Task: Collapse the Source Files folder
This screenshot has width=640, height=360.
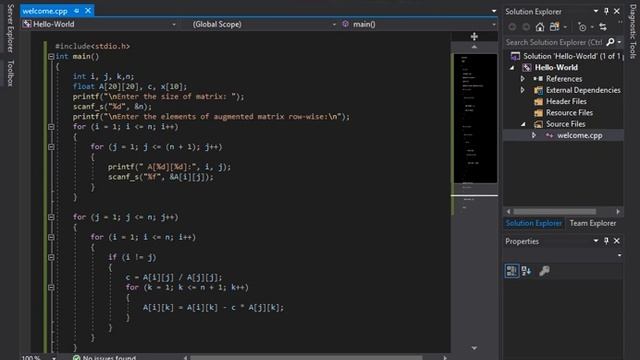Action: [523, 124]
